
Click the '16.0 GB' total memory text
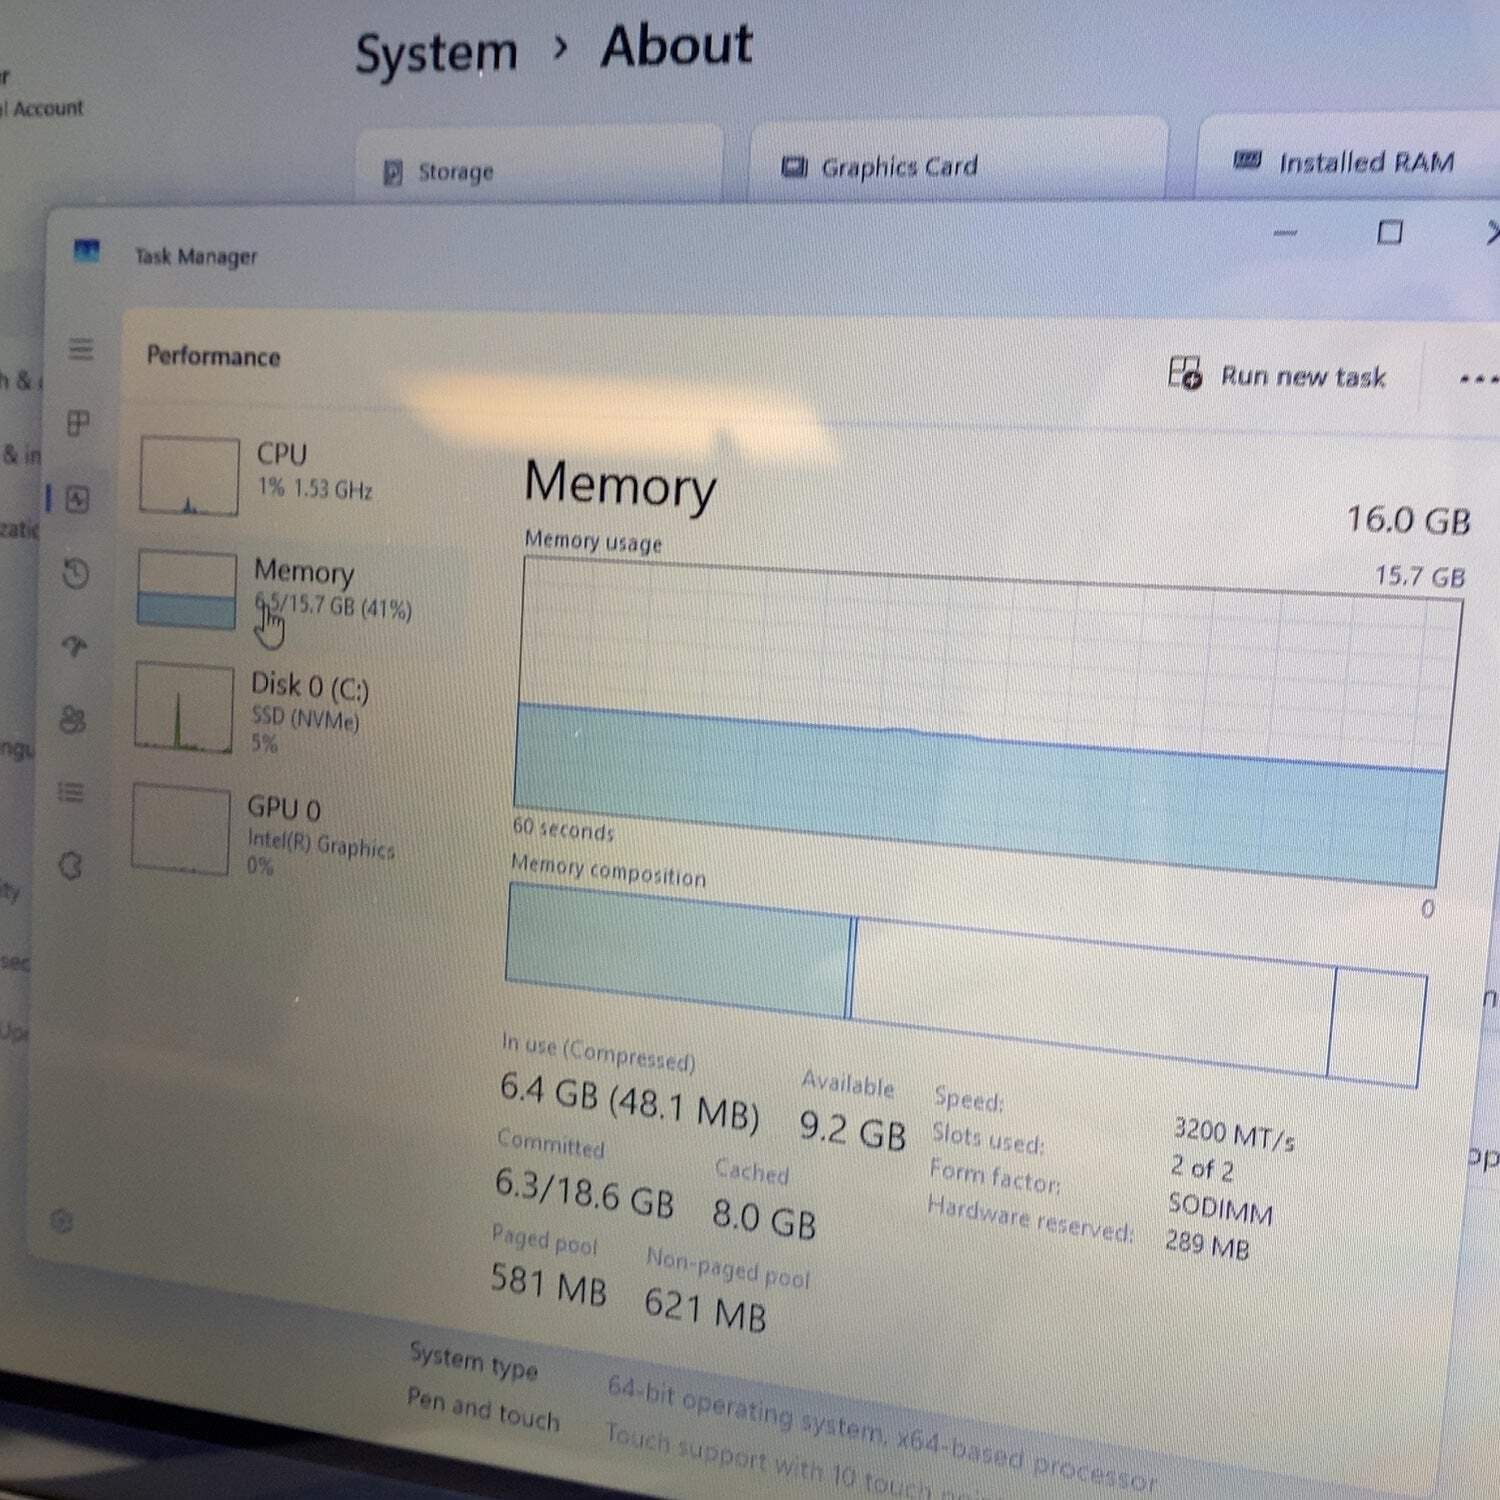(x=1408, y=520)
